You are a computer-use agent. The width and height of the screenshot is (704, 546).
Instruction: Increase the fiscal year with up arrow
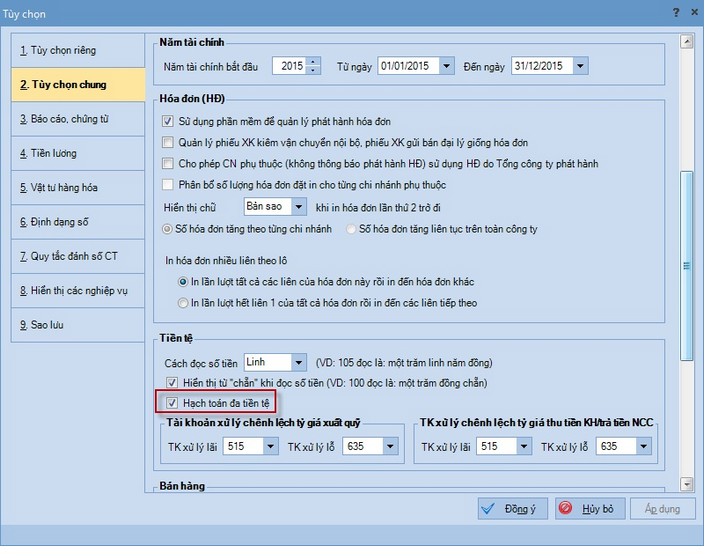click(x=313, y=62)
